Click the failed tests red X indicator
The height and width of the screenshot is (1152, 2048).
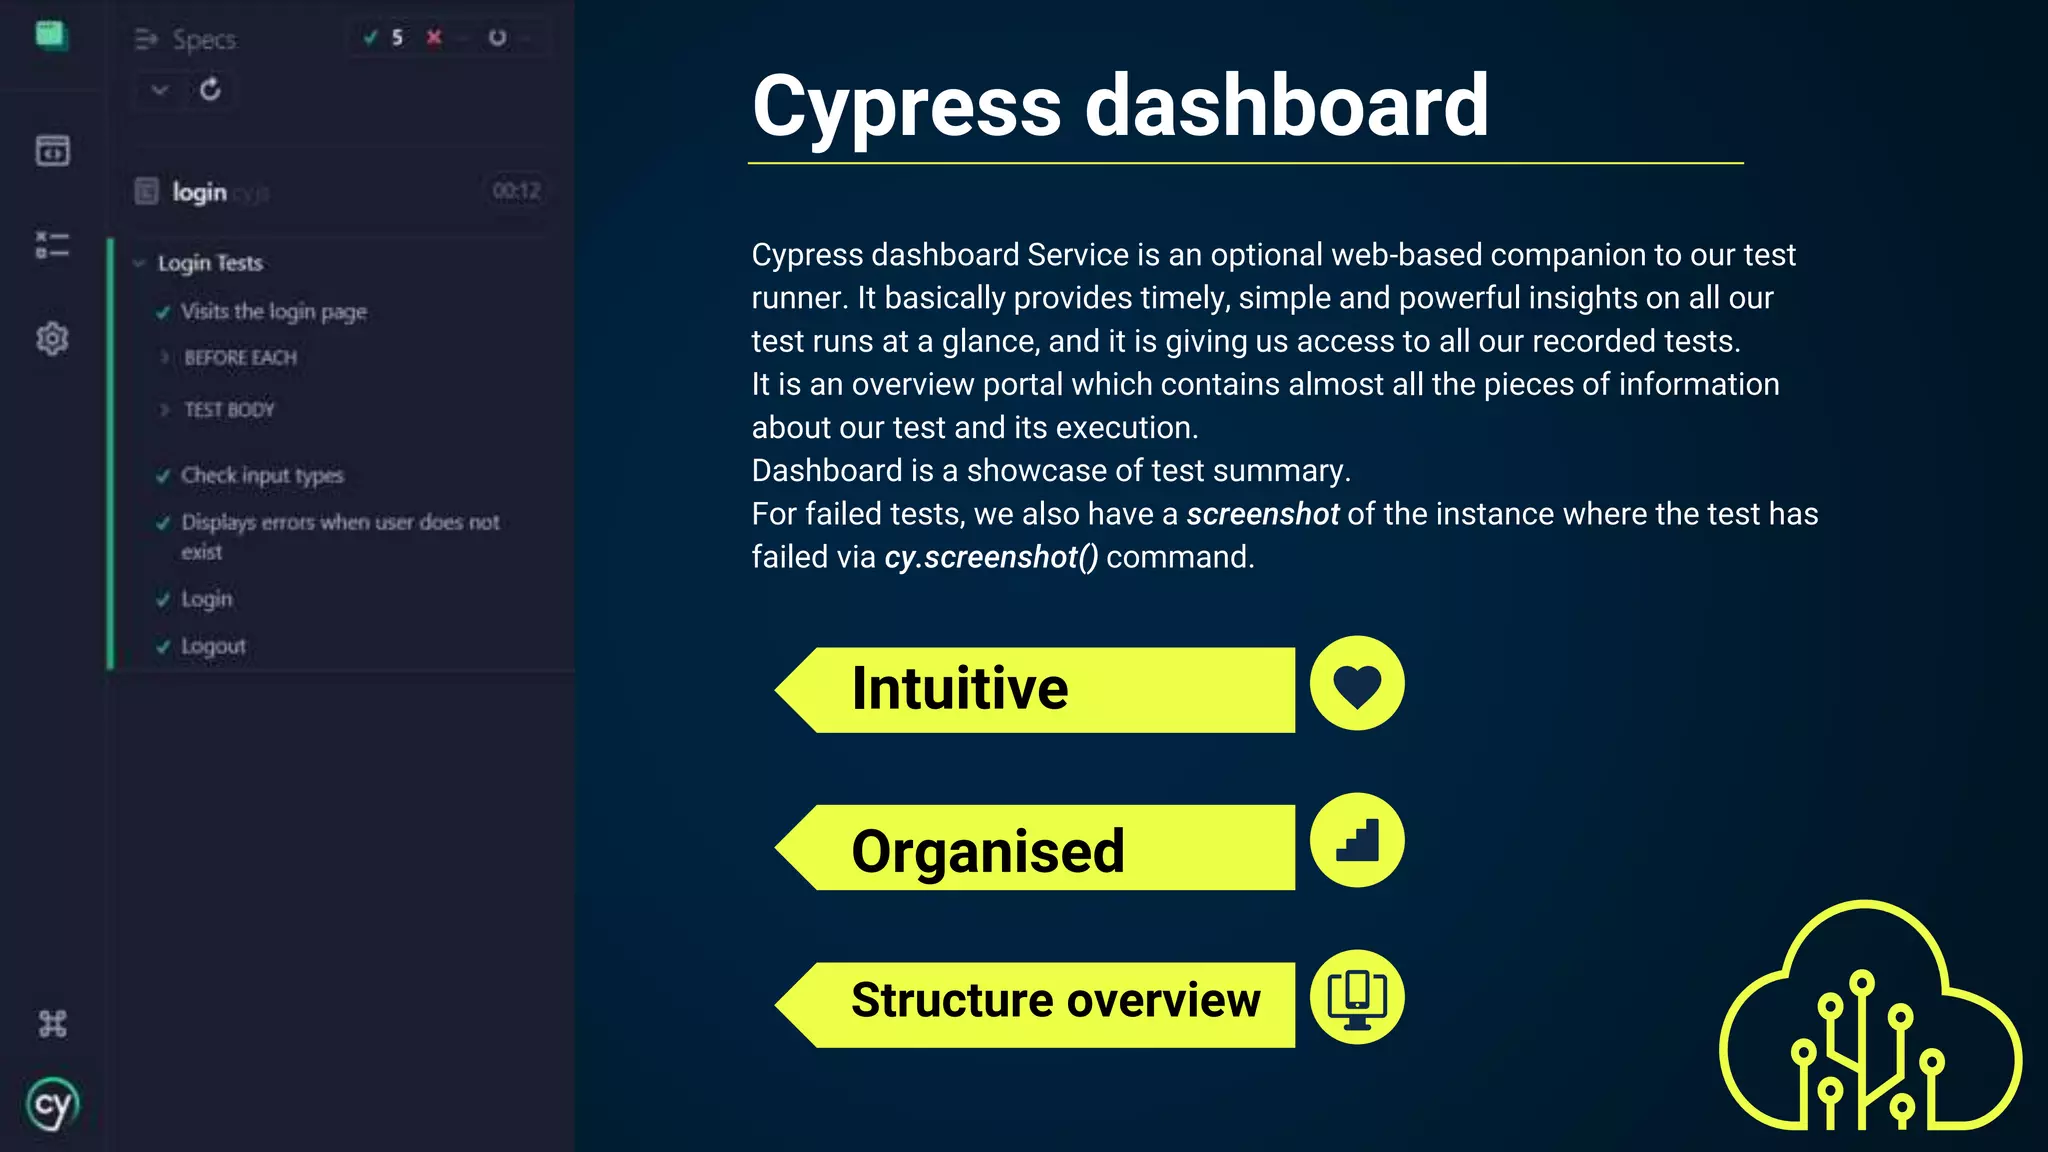click(434, 38)
